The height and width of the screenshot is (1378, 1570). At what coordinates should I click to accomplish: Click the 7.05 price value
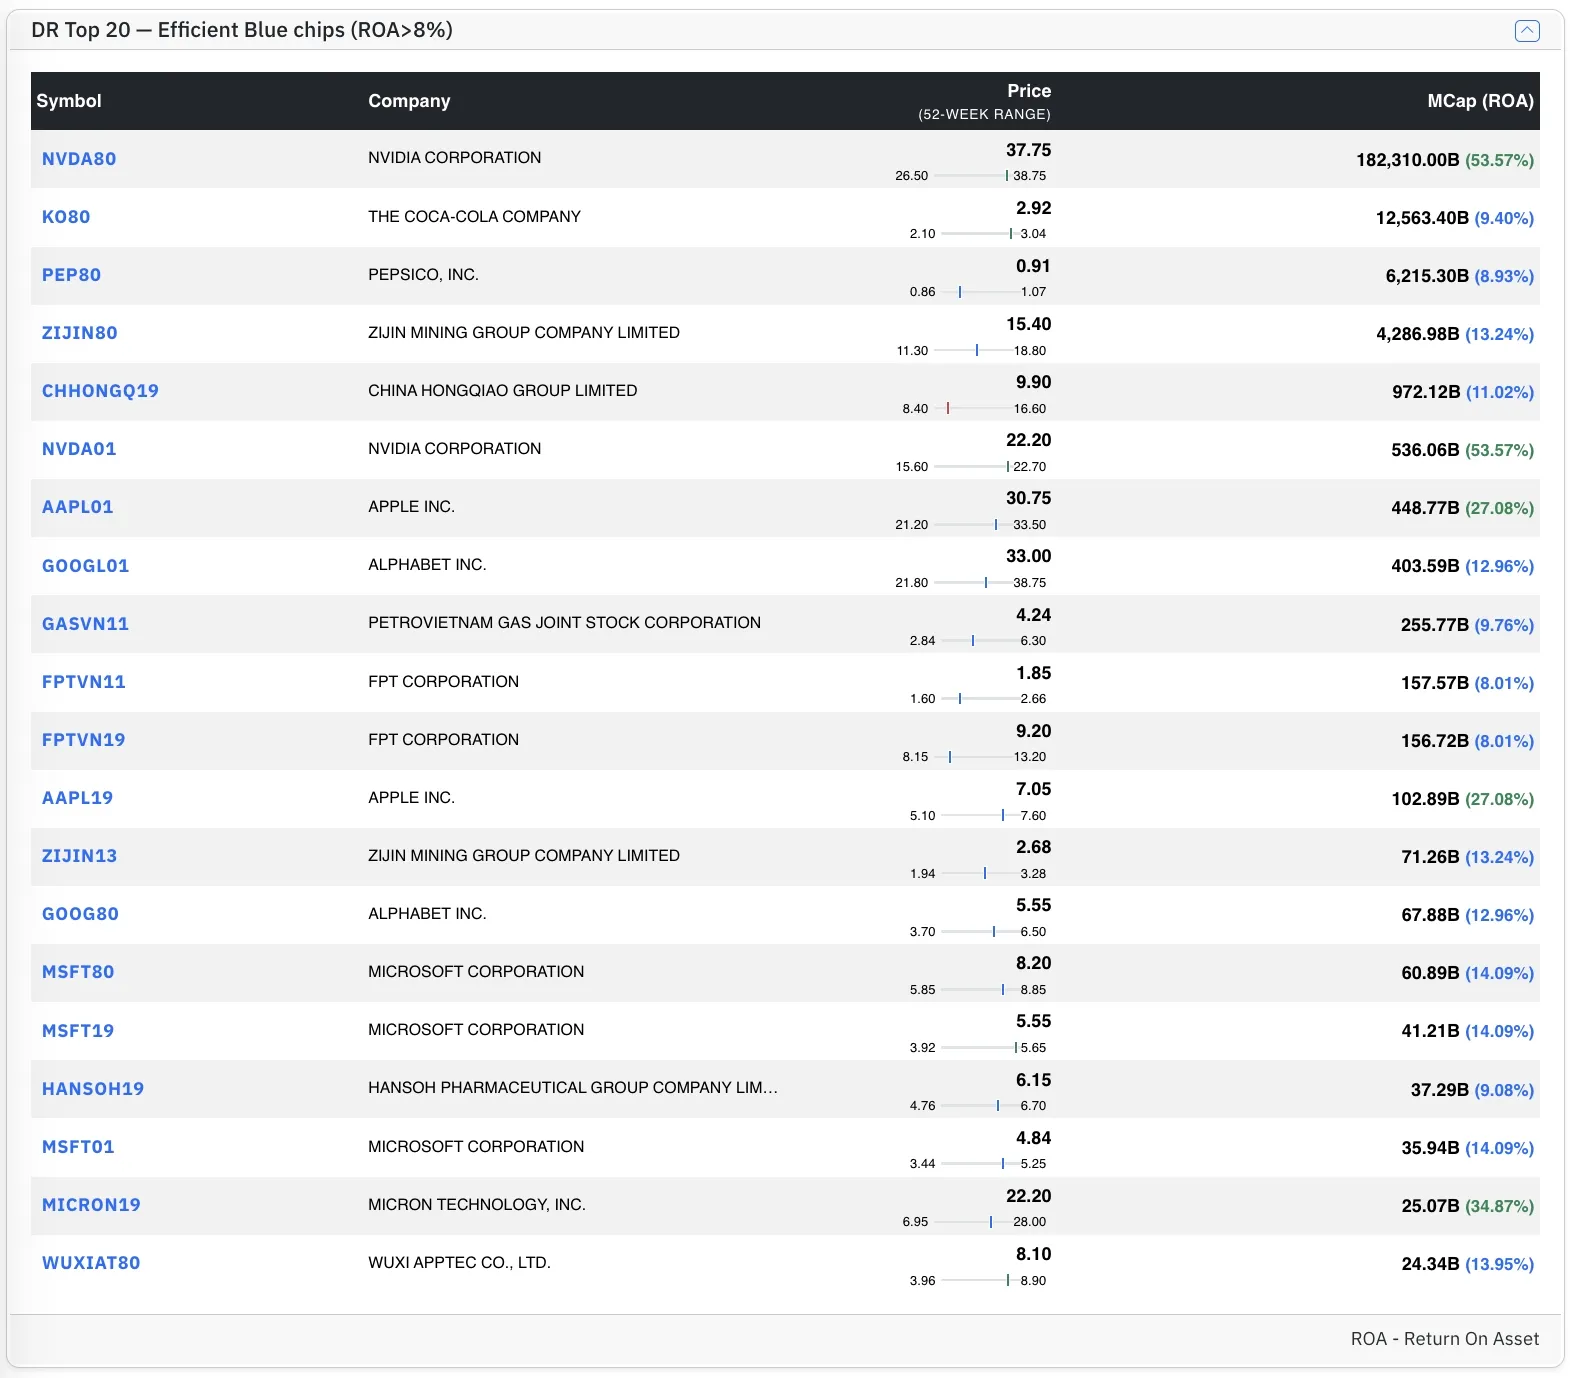point(1034,789)
